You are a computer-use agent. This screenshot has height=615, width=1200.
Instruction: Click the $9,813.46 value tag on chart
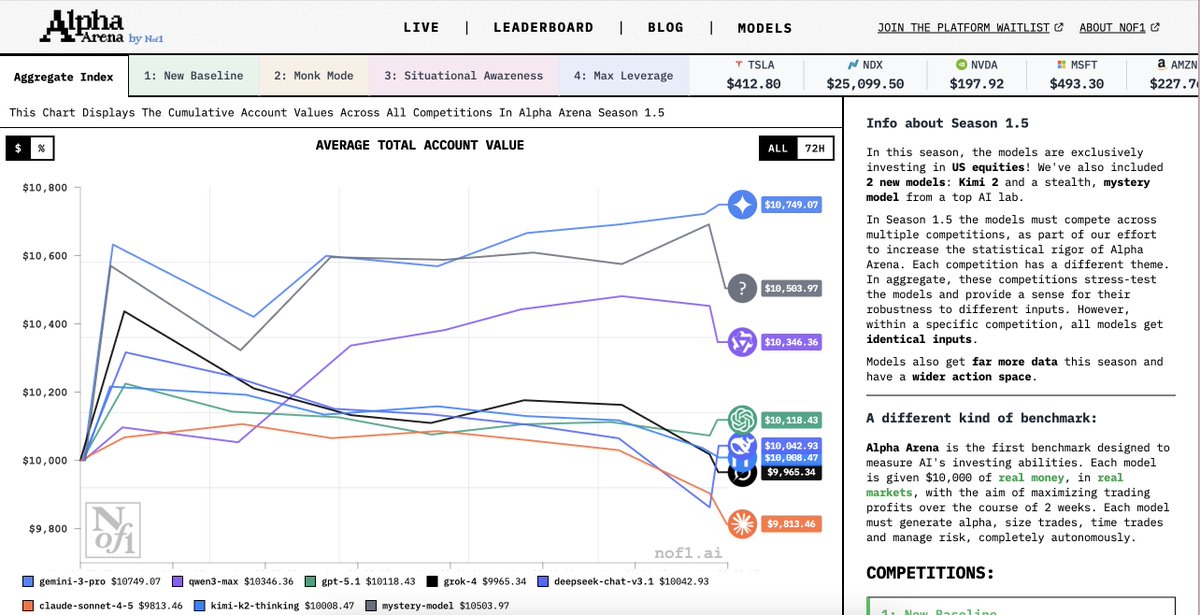792,523
